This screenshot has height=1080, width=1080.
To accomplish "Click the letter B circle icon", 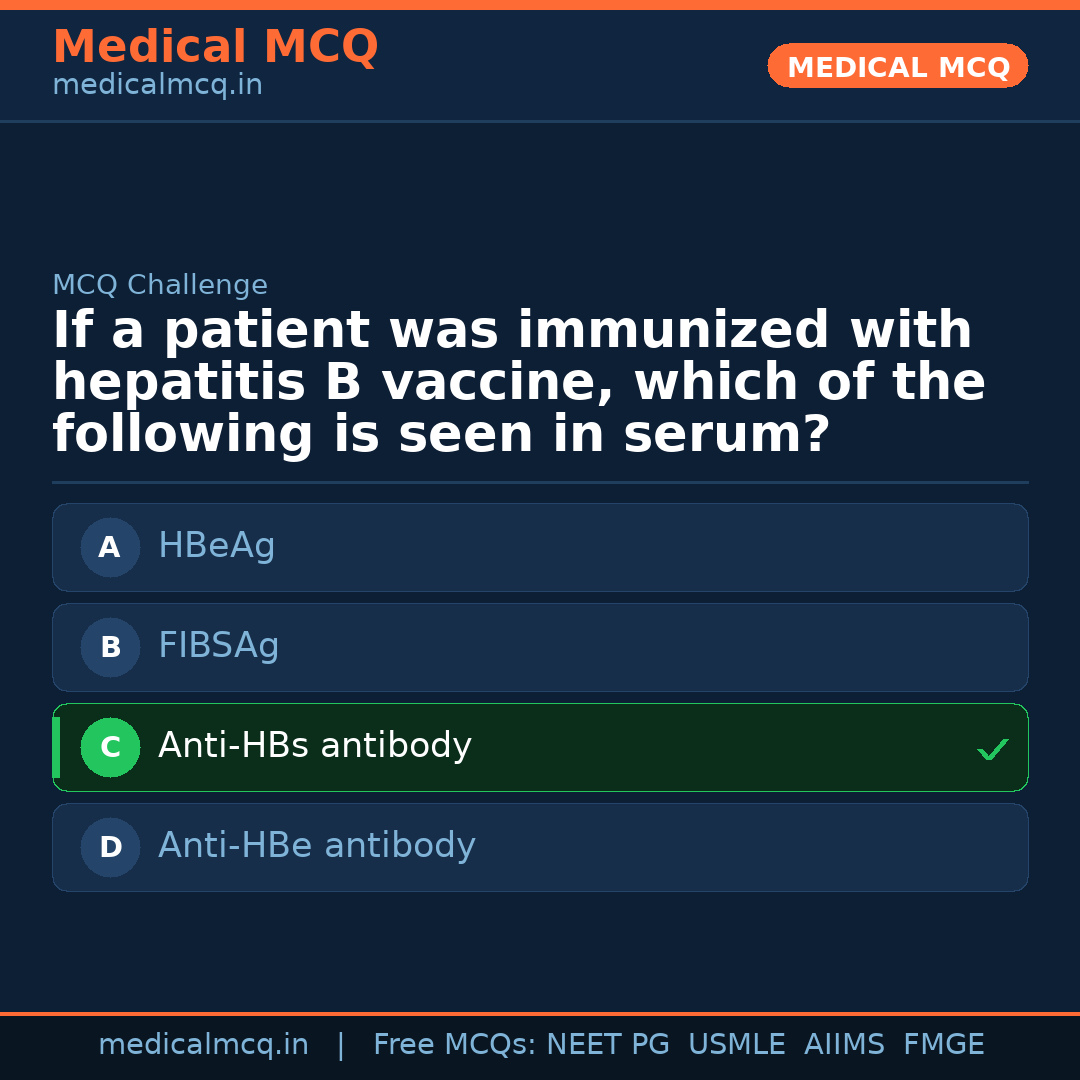I will [x=110, y=647].
